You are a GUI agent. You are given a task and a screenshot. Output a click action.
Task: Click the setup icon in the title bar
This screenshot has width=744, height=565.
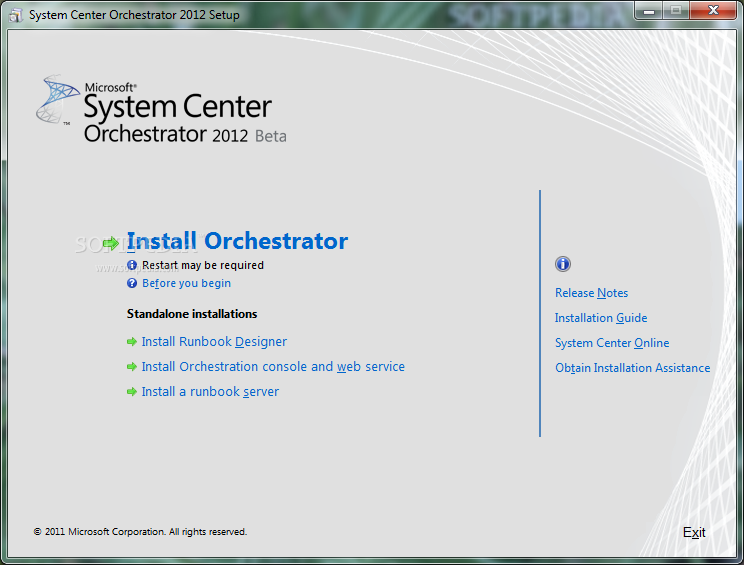tap(16, 15)
